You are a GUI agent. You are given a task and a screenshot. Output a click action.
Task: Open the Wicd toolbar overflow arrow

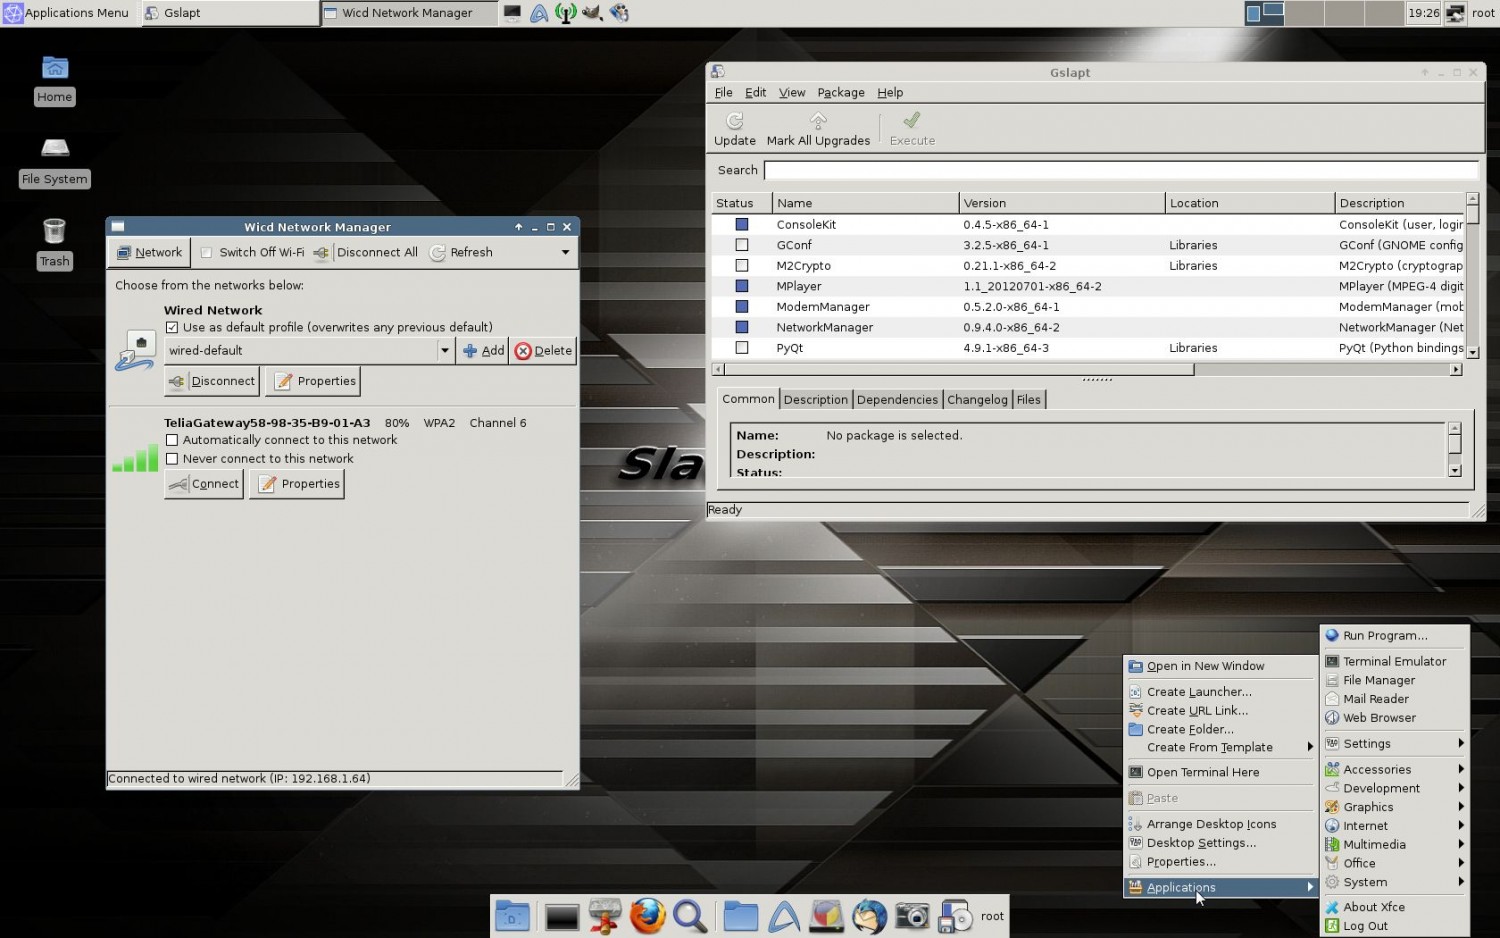(565, 253)
